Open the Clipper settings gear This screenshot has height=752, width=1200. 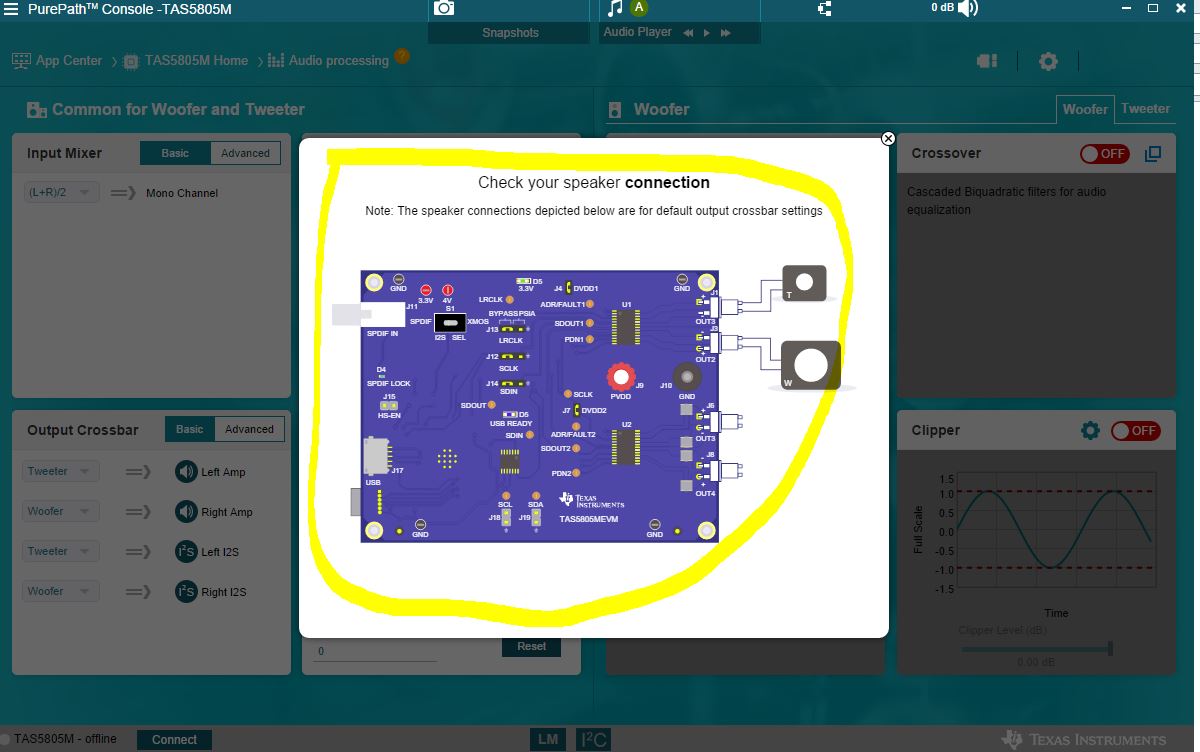(x=1090, y=430)
